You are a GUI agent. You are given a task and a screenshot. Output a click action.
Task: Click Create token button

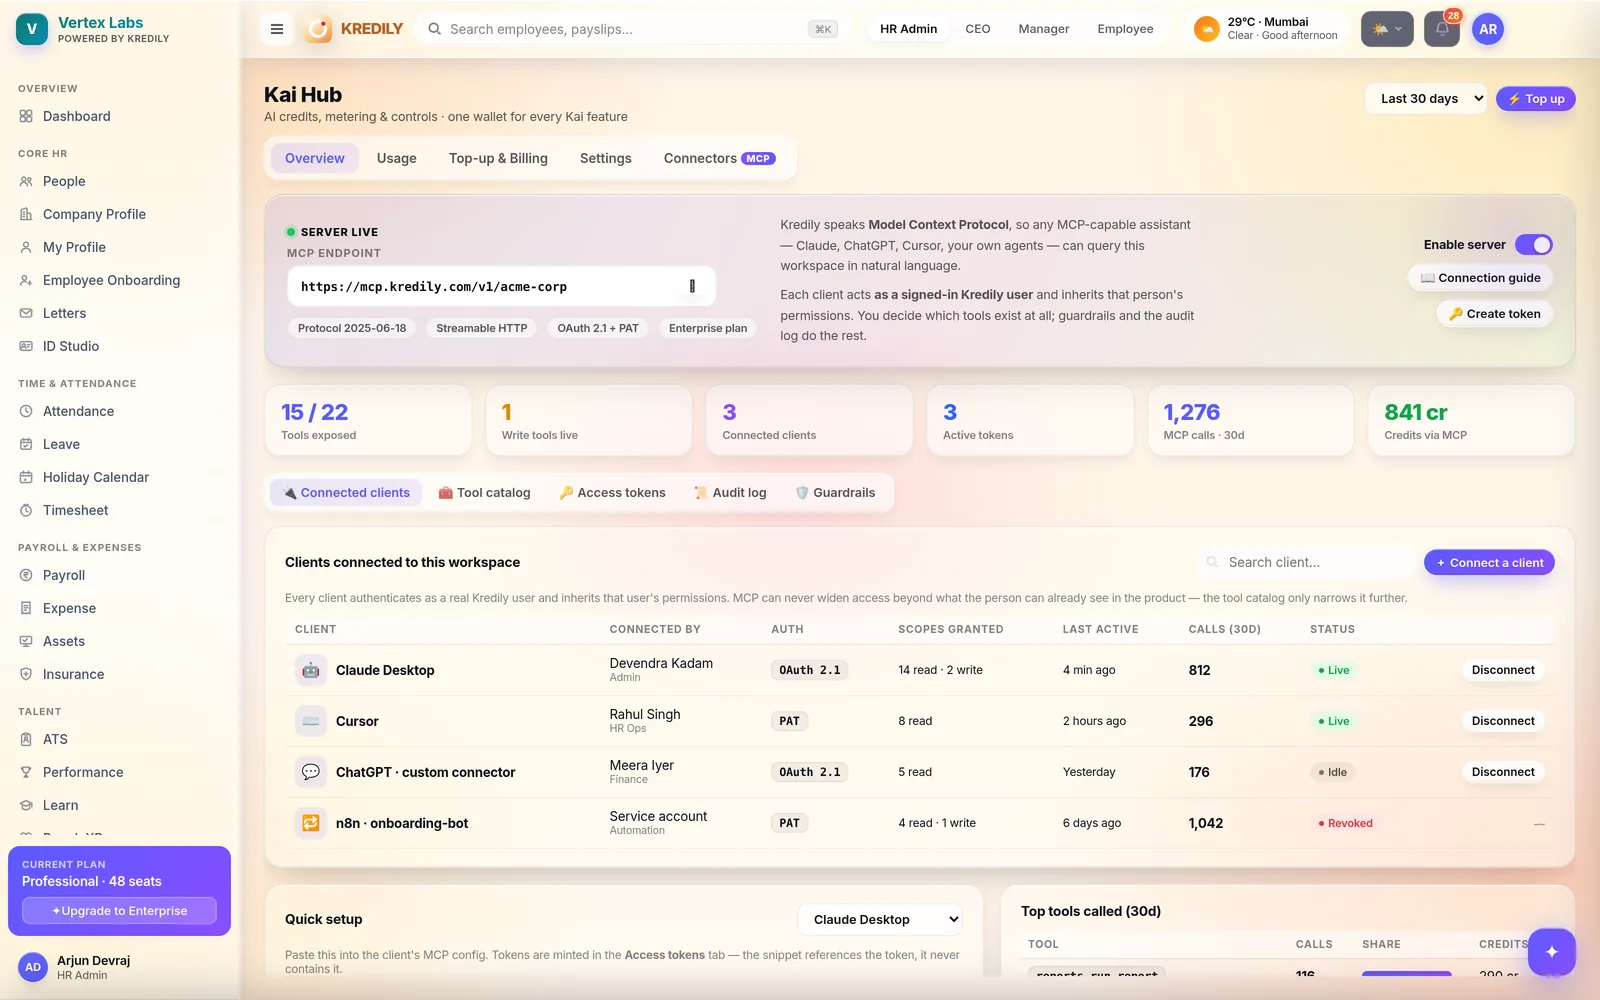tap(1494, 314)
